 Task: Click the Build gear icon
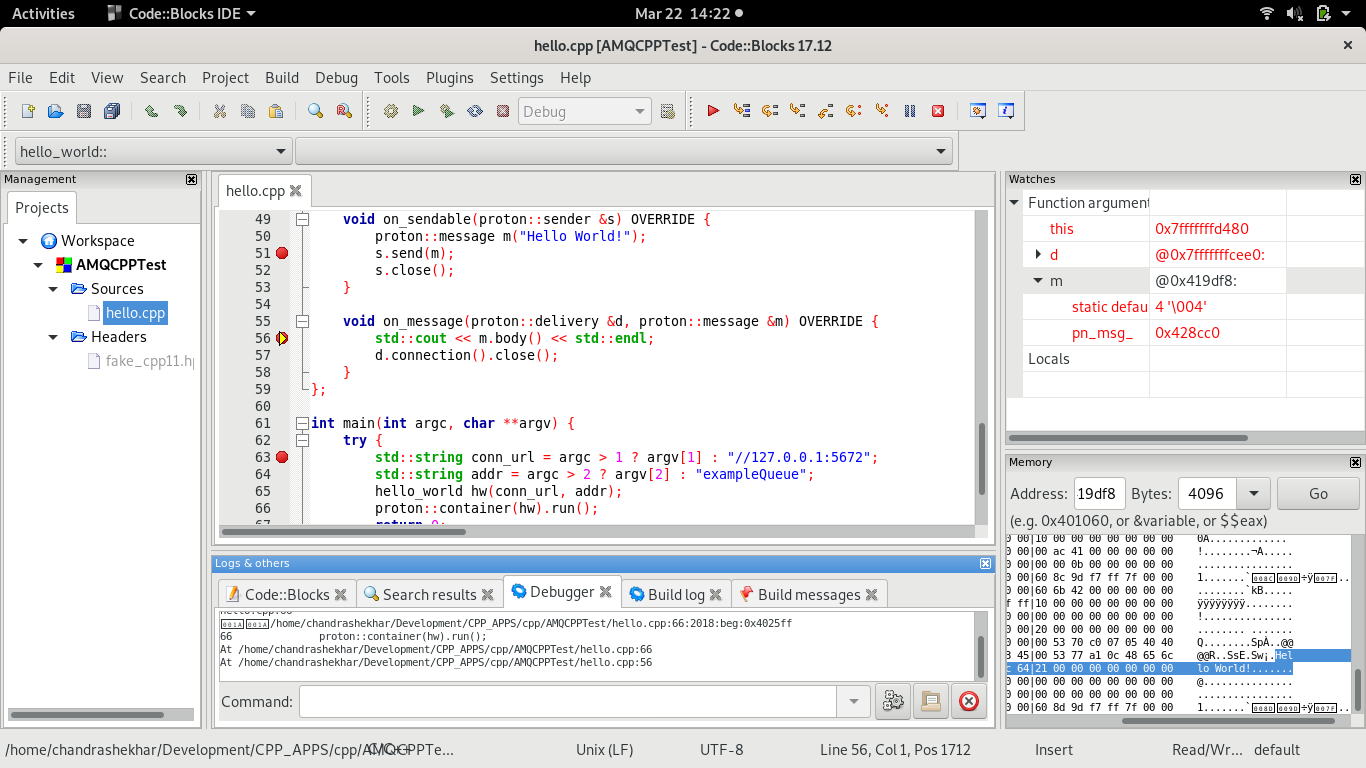pyautogui.click(x=391, y=111)
